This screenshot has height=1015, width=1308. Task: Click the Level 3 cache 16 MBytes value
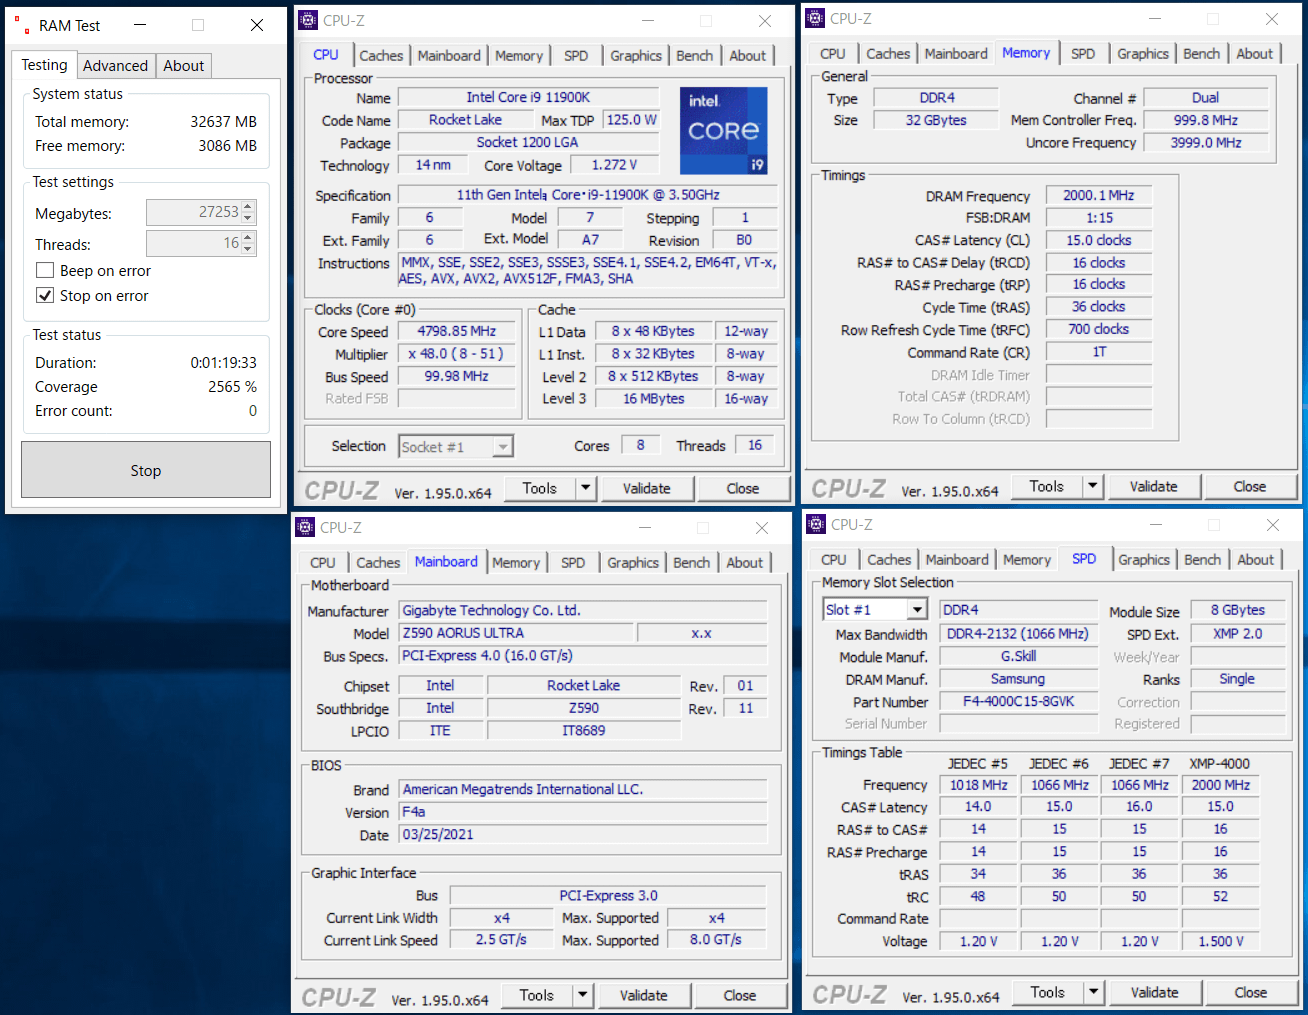pos(654,398)
